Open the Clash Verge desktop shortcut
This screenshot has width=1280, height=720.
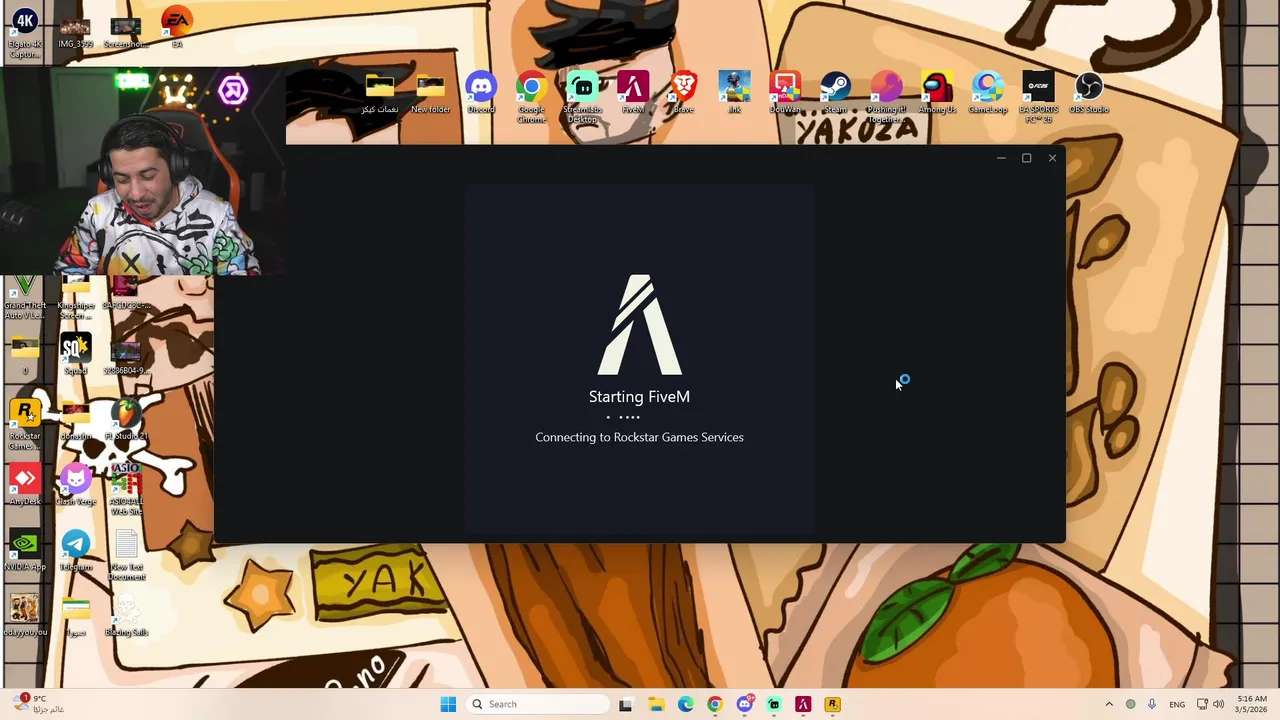pyautogui.click(x=75, y=486)
